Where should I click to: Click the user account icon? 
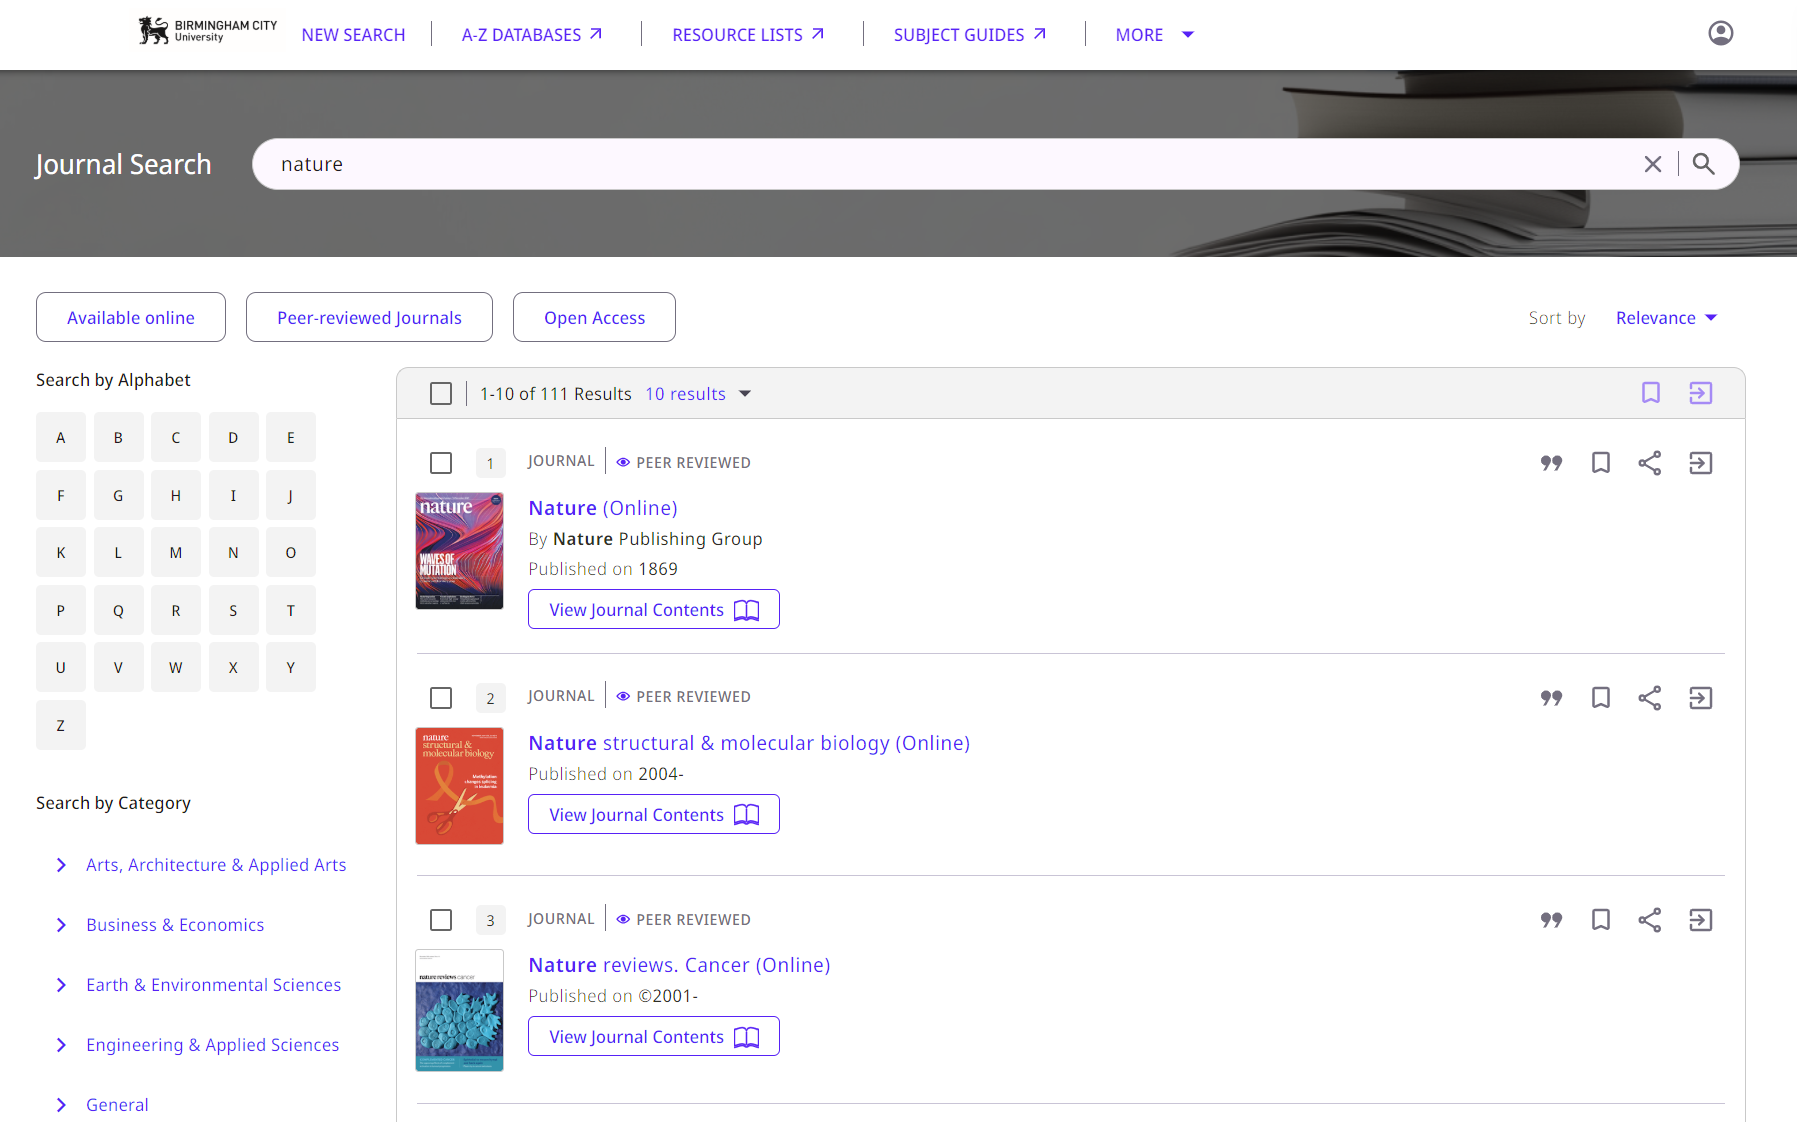[x=1720, y=34]
